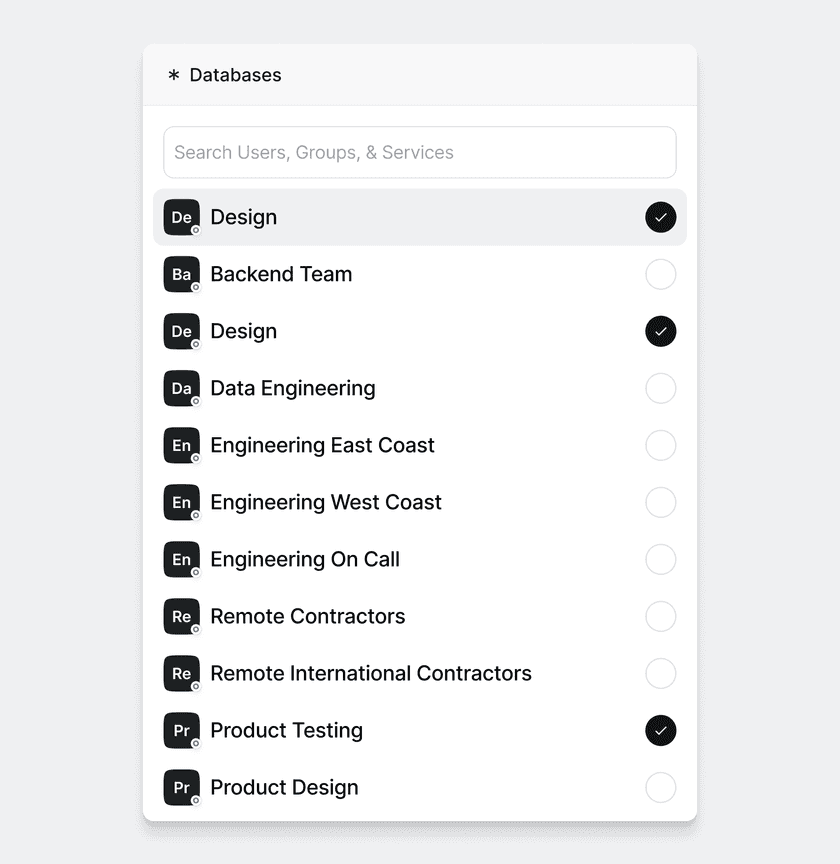Viewport: 840px width, 864px height.
Task: Check the Data Engineering circle
Action: click(x=660, y=388)
